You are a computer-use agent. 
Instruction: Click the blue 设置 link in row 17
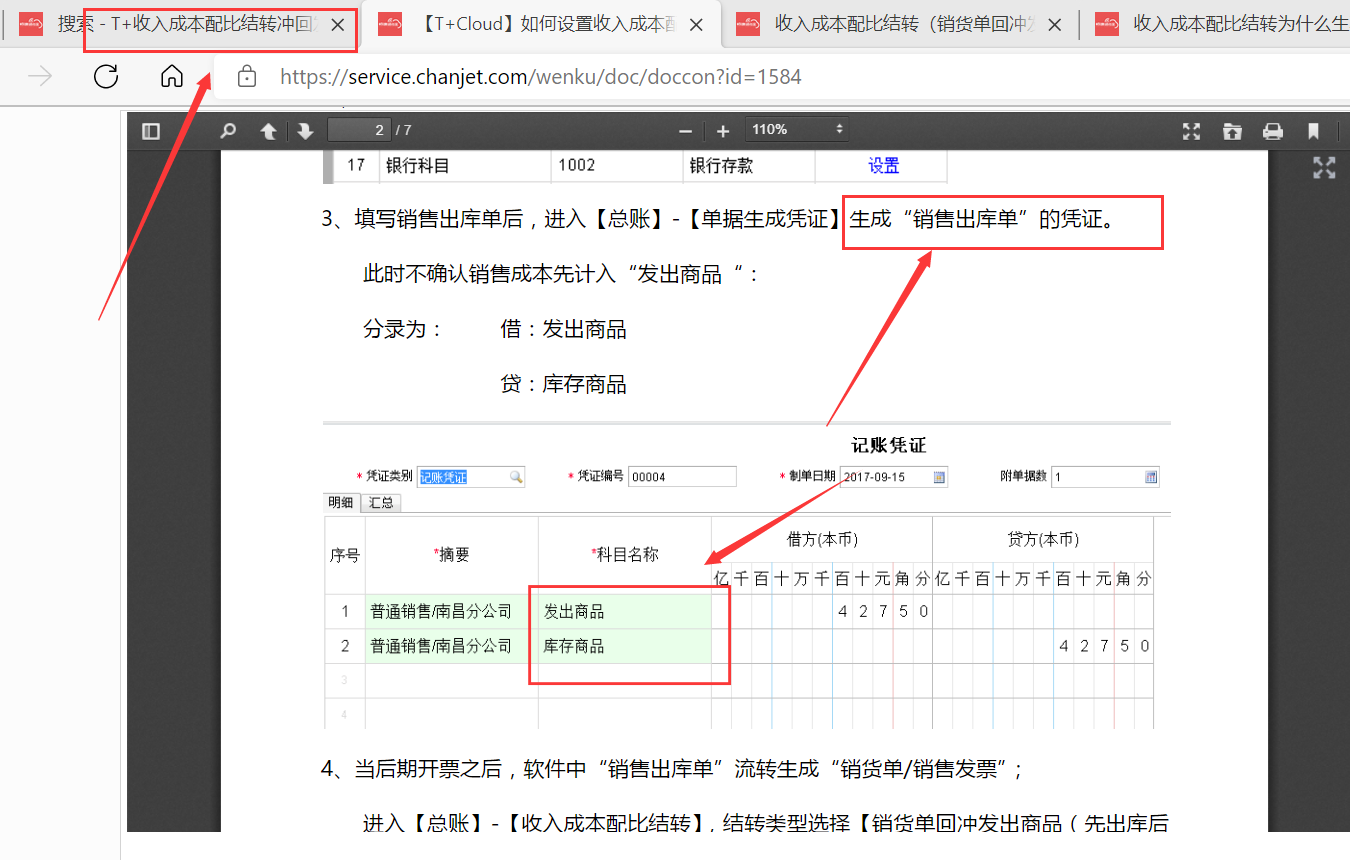coord(883,166)
